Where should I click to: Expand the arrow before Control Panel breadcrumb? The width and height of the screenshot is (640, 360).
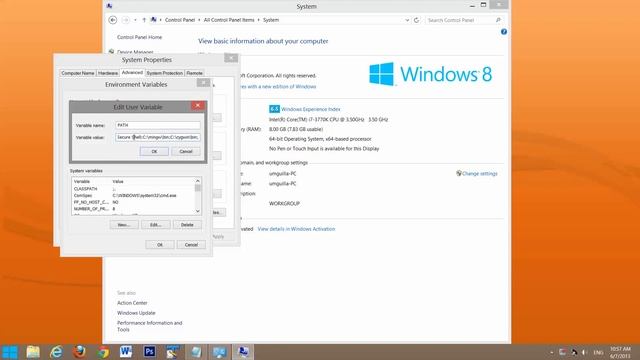pos(160,20)
